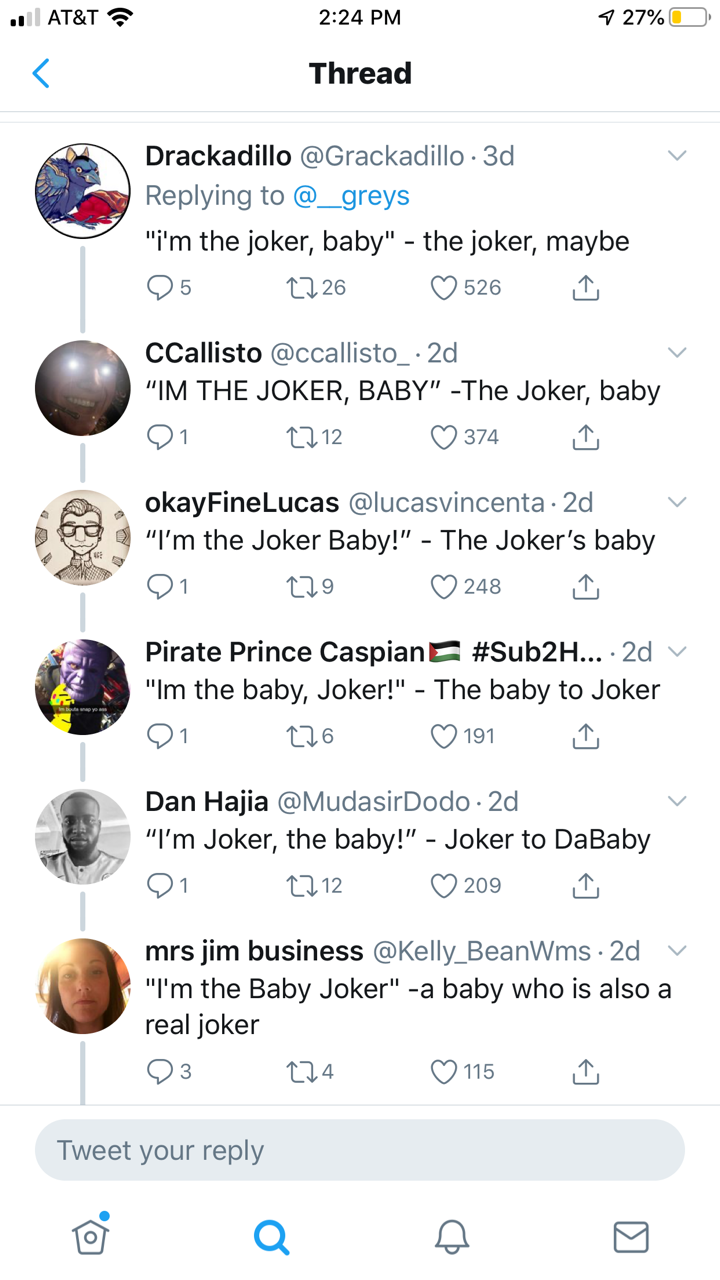
Task: Retweet Pirate Prince Caspian's tweet
Action: [x=299, y=736]
